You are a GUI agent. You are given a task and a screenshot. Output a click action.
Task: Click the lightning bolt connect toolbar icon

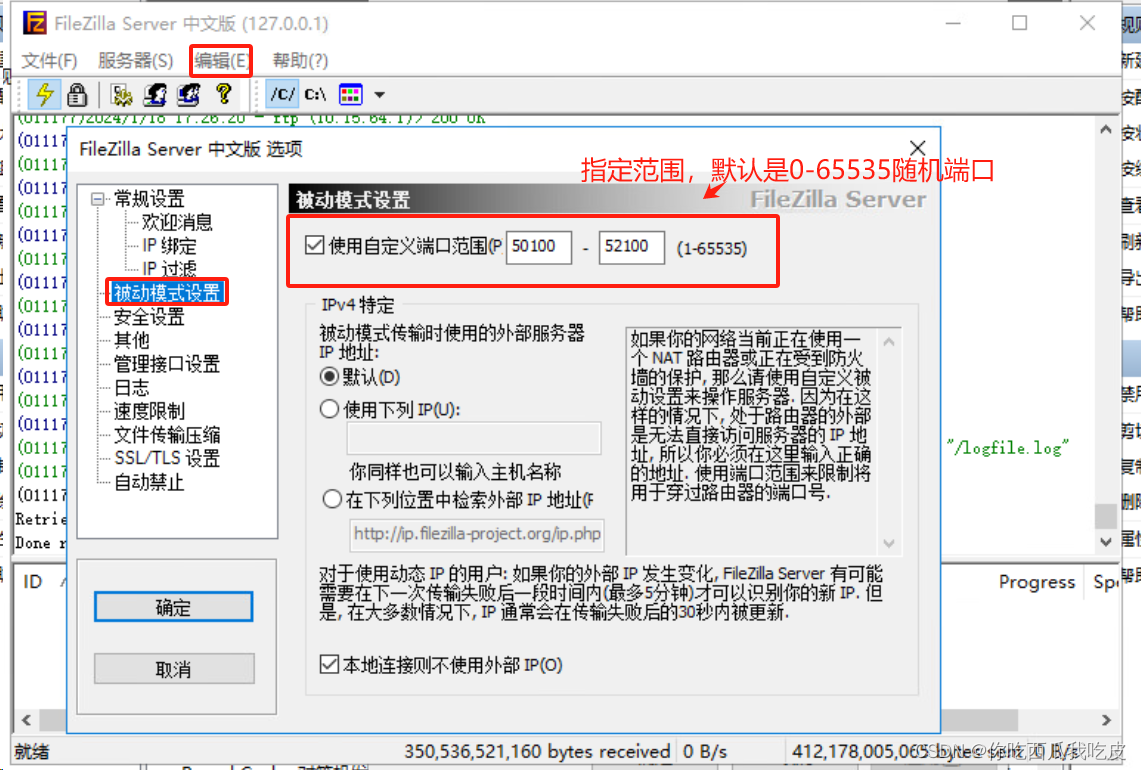coord(44,95)
